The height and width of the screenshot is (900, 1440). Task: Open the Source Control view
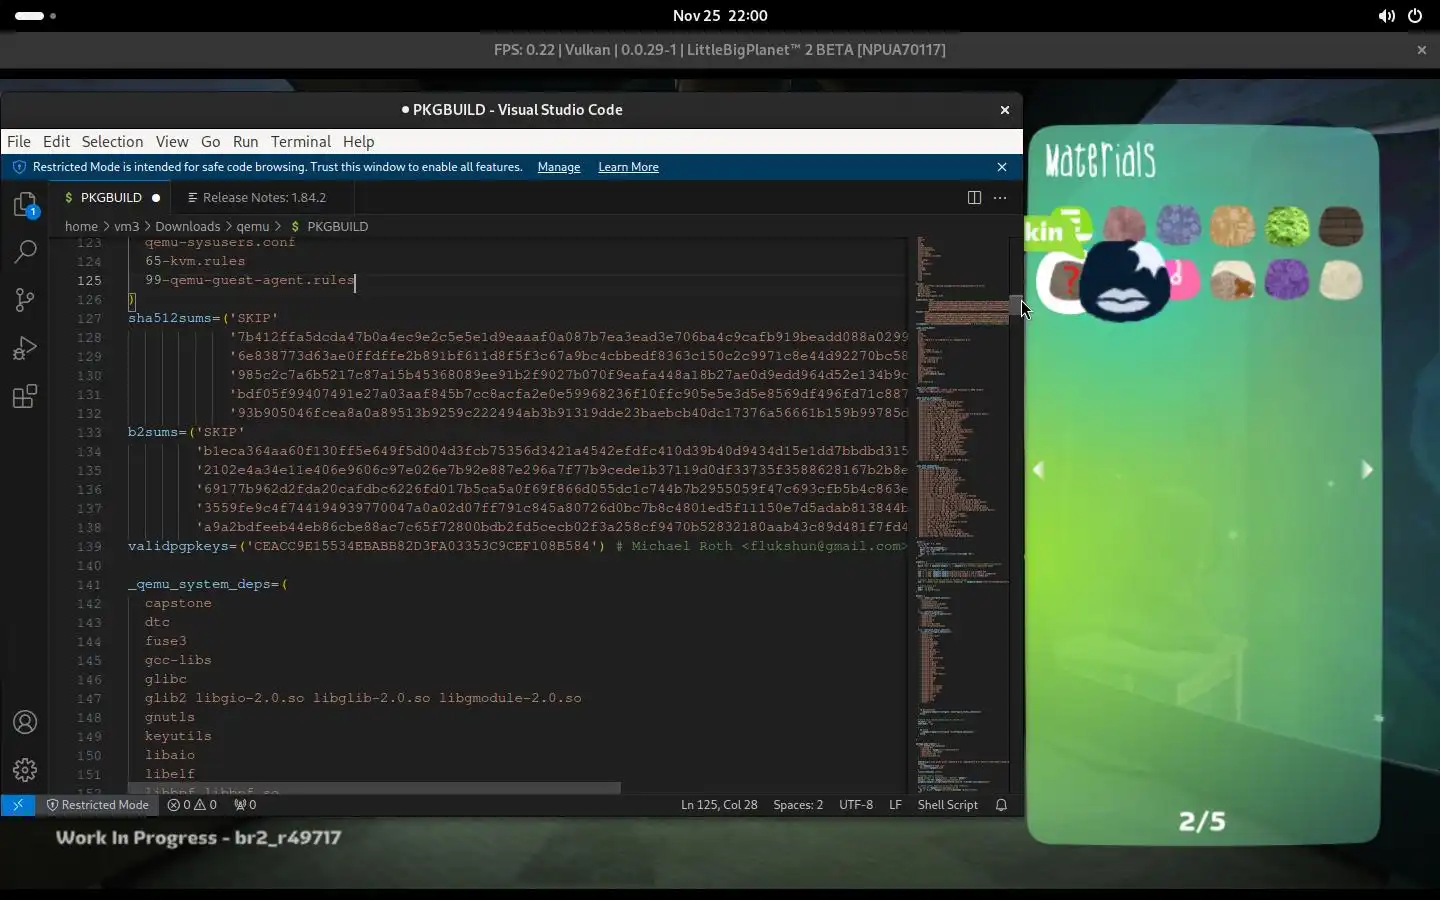point(25,300)
